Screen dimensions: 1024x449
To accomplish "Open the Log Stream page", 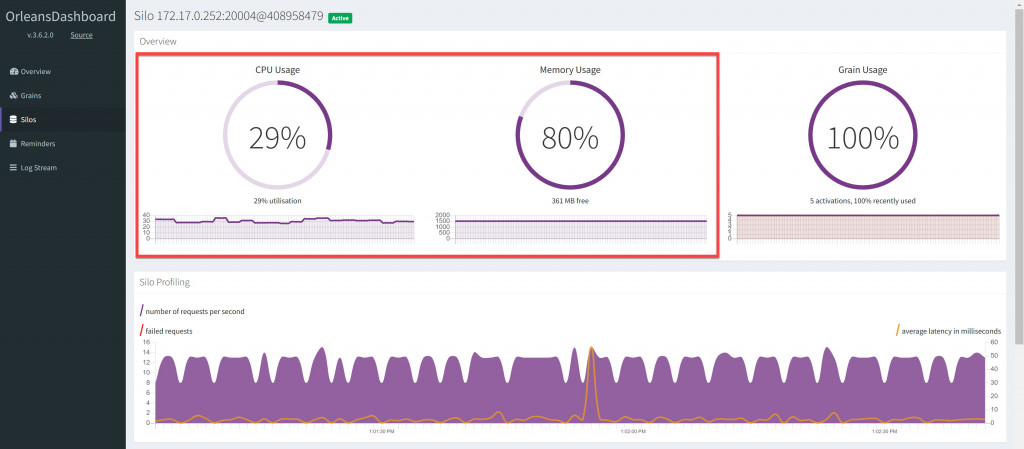I will pyautogui.click(x=63, y=168).
